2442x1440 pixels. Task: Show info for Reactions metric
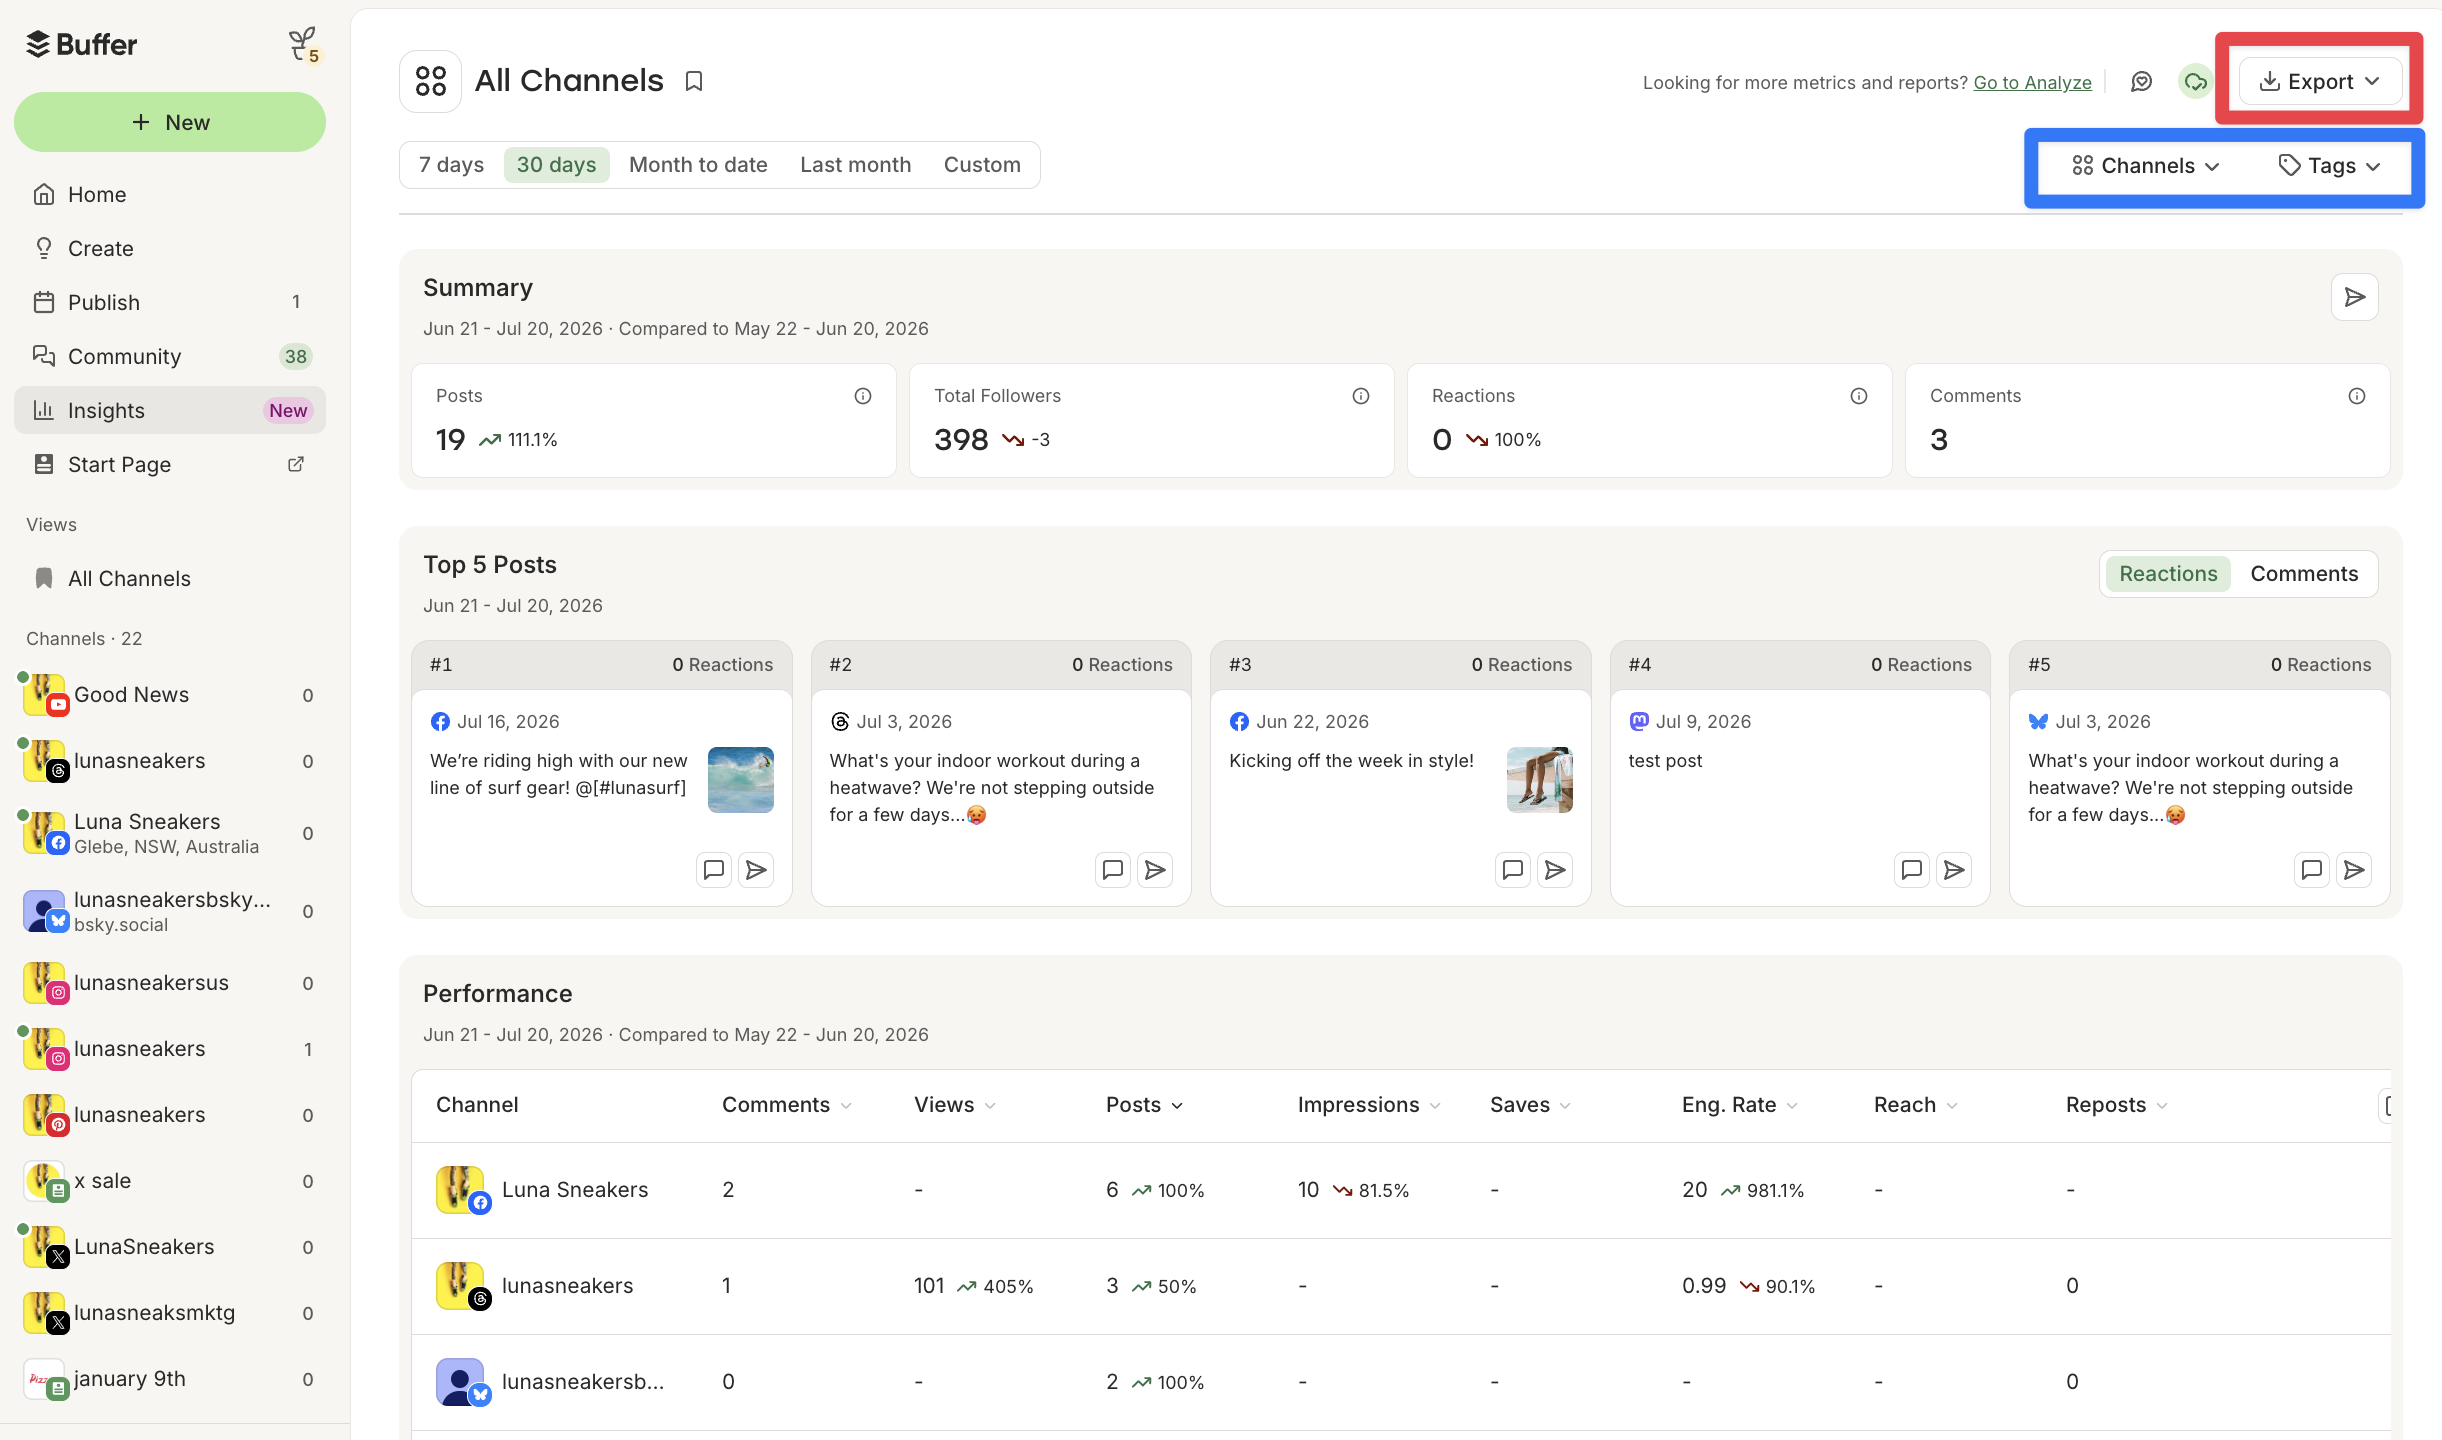click(x=1859, y=396)
